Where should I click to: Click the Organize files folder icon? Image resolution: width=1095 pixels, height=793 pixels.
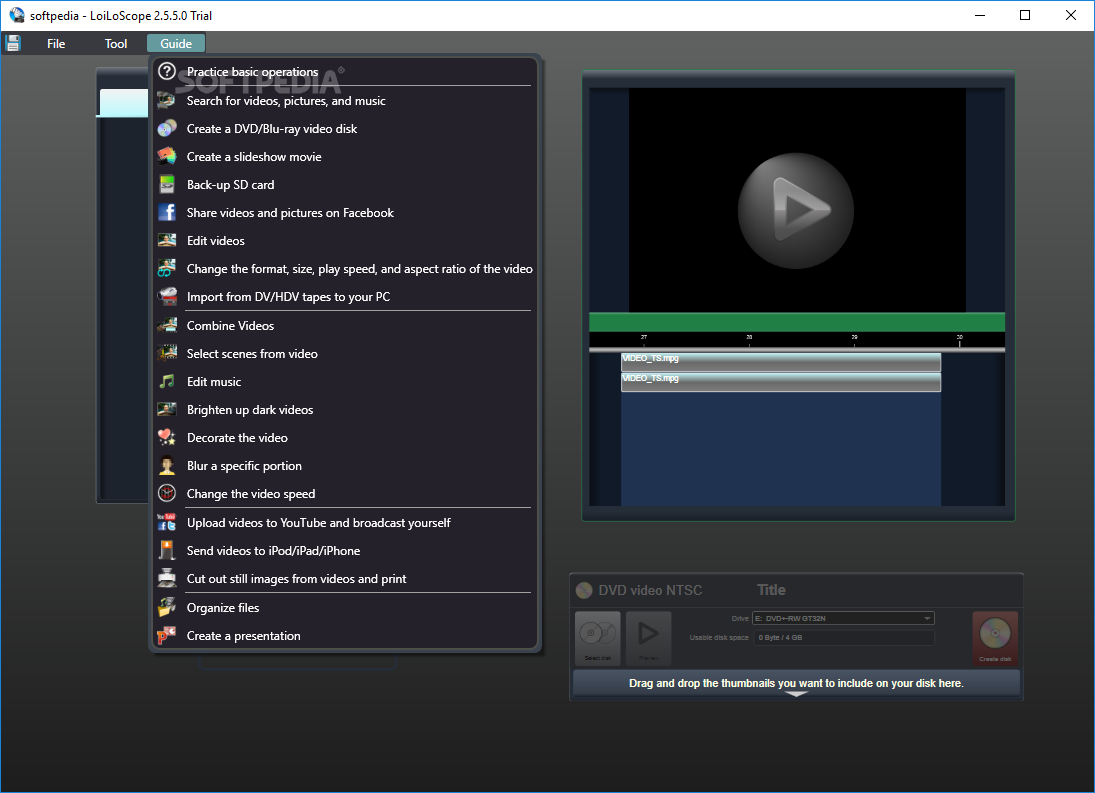tap(167, 607)
